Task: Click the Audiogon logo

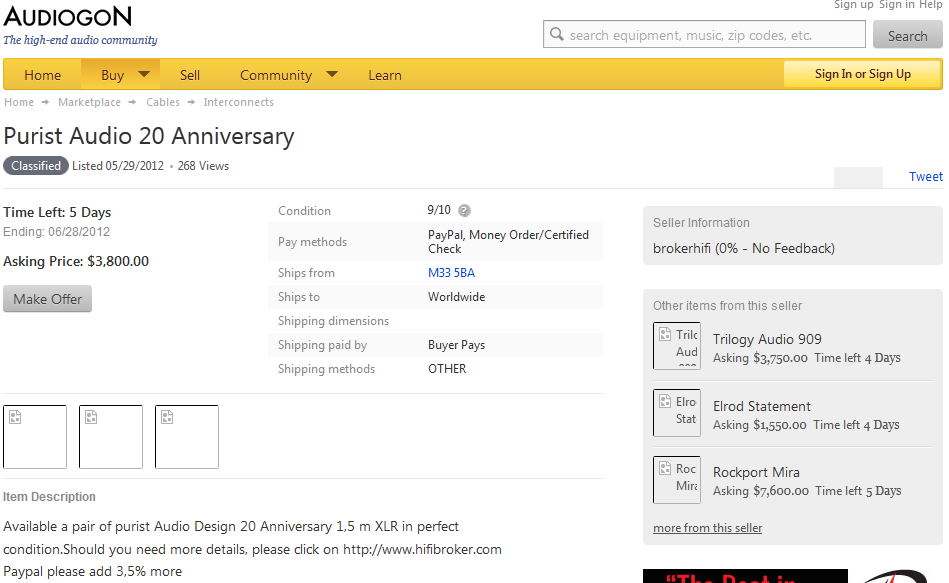Action: (x=68, y=17)
